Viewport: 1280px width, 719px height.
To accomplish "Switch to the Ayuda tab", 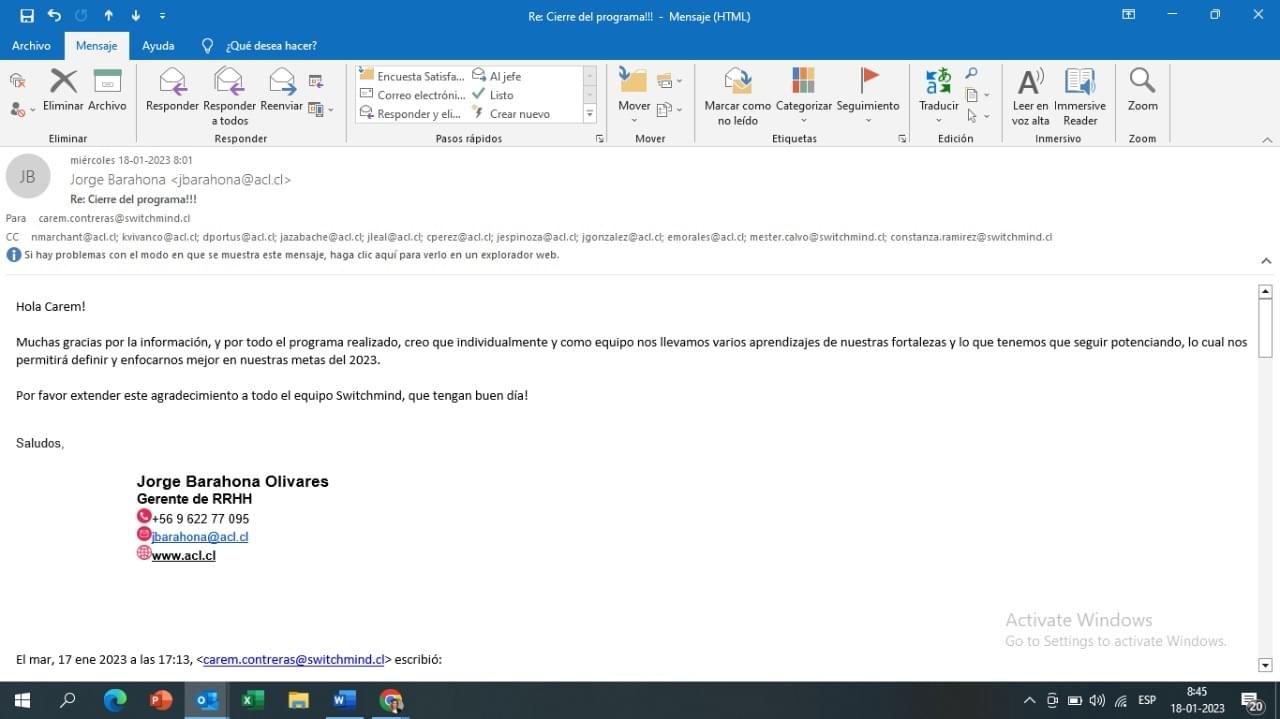I will [158, 46].
